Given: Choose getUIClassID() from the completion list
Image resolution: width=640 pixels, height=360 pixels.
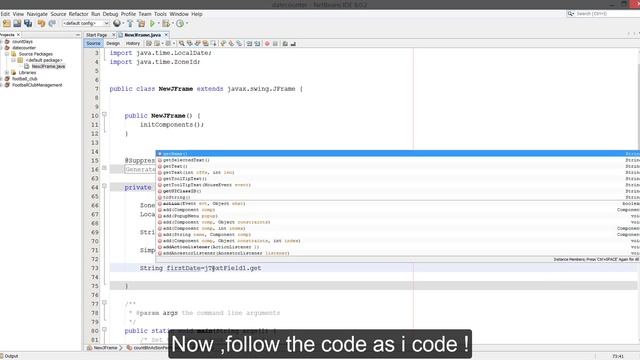Looking at the screenshot, I should pos(398,191).
